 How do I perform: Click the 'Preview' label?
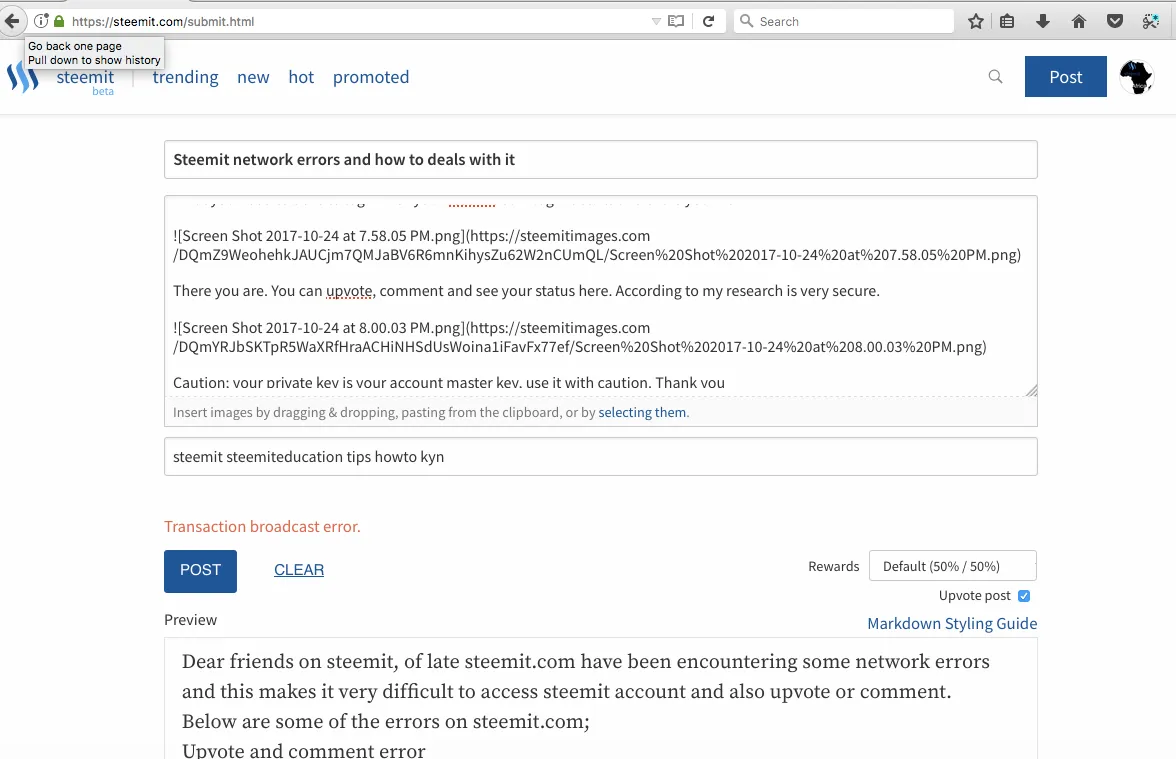(x=190, y=620)
